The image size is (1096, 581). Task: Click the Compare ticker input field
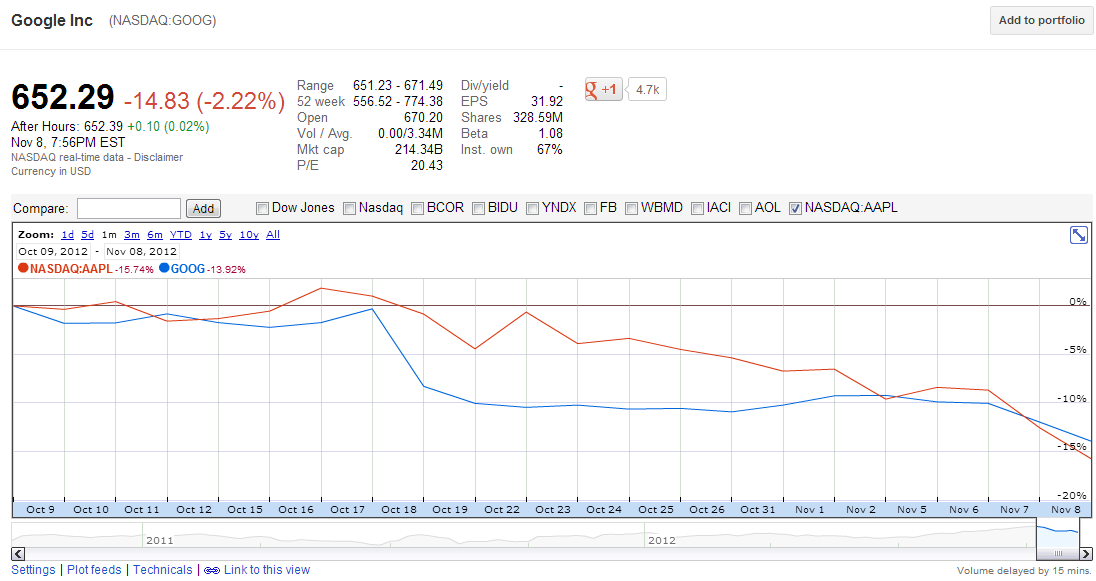click(129, 208)
